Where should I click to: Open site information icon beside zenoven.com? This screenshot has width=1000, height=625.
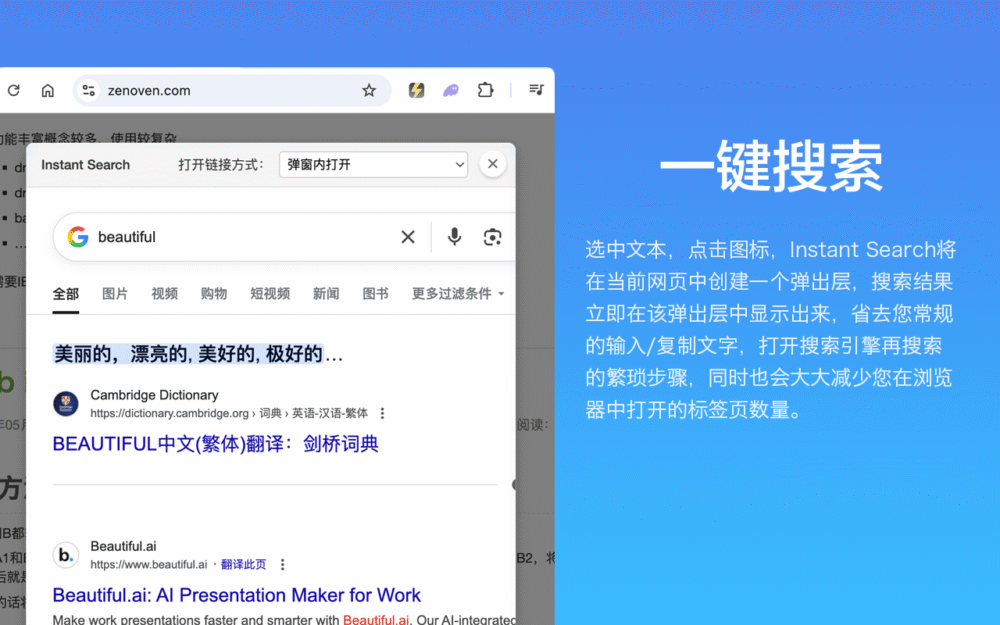coord(89,91)
